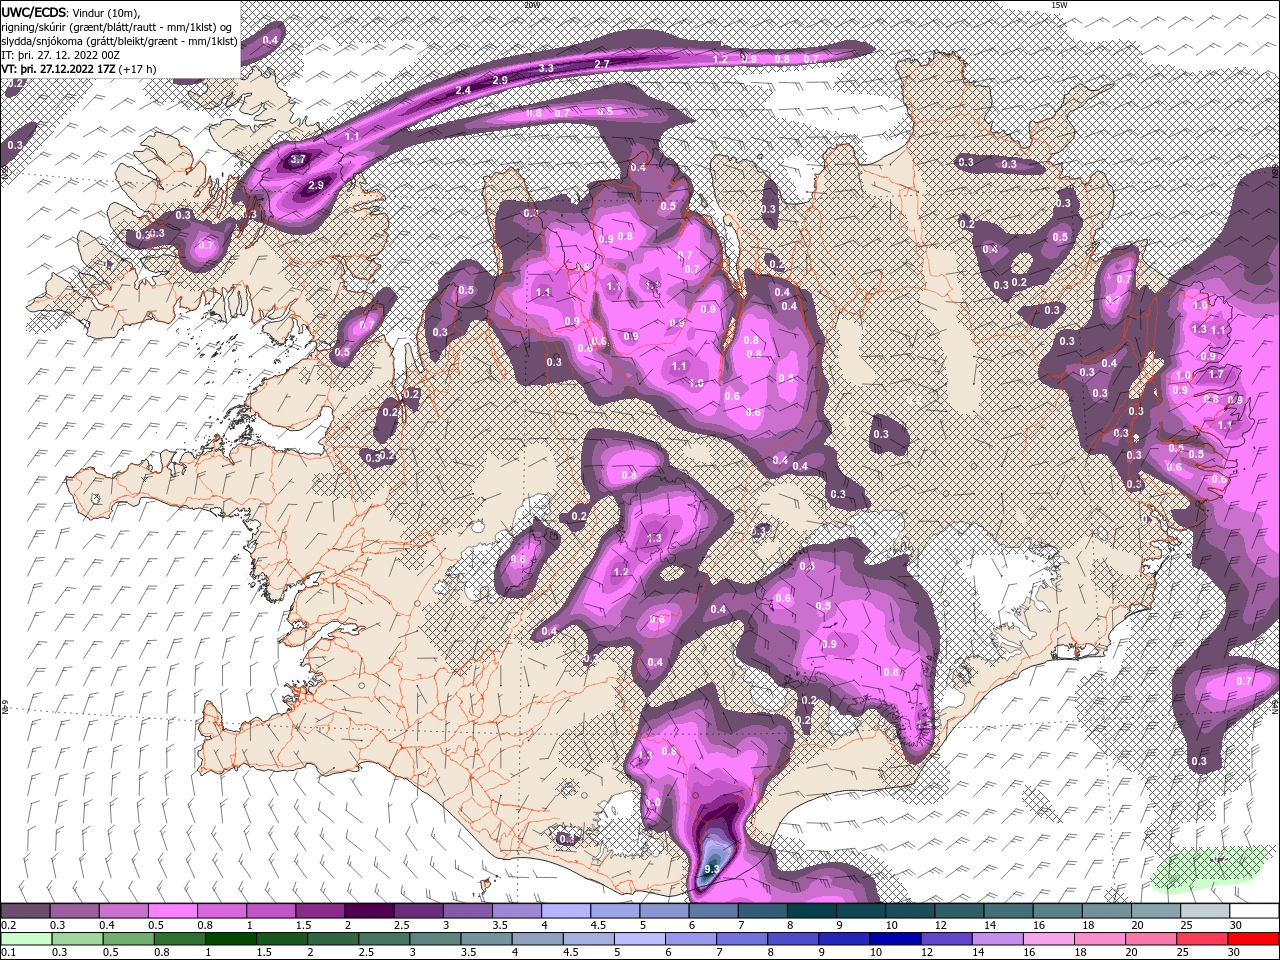
Task: Click the 20W longitude label
Action: [531, 4]
